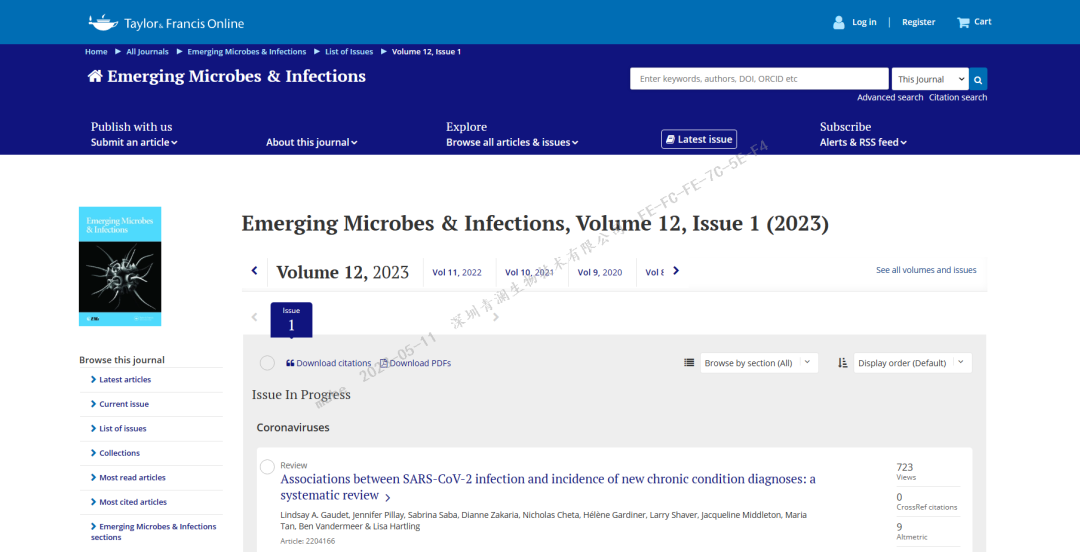This screenshot has width=1080, height=552.
Task: Expand the Submit an article menu
Action: coord(134,142)
